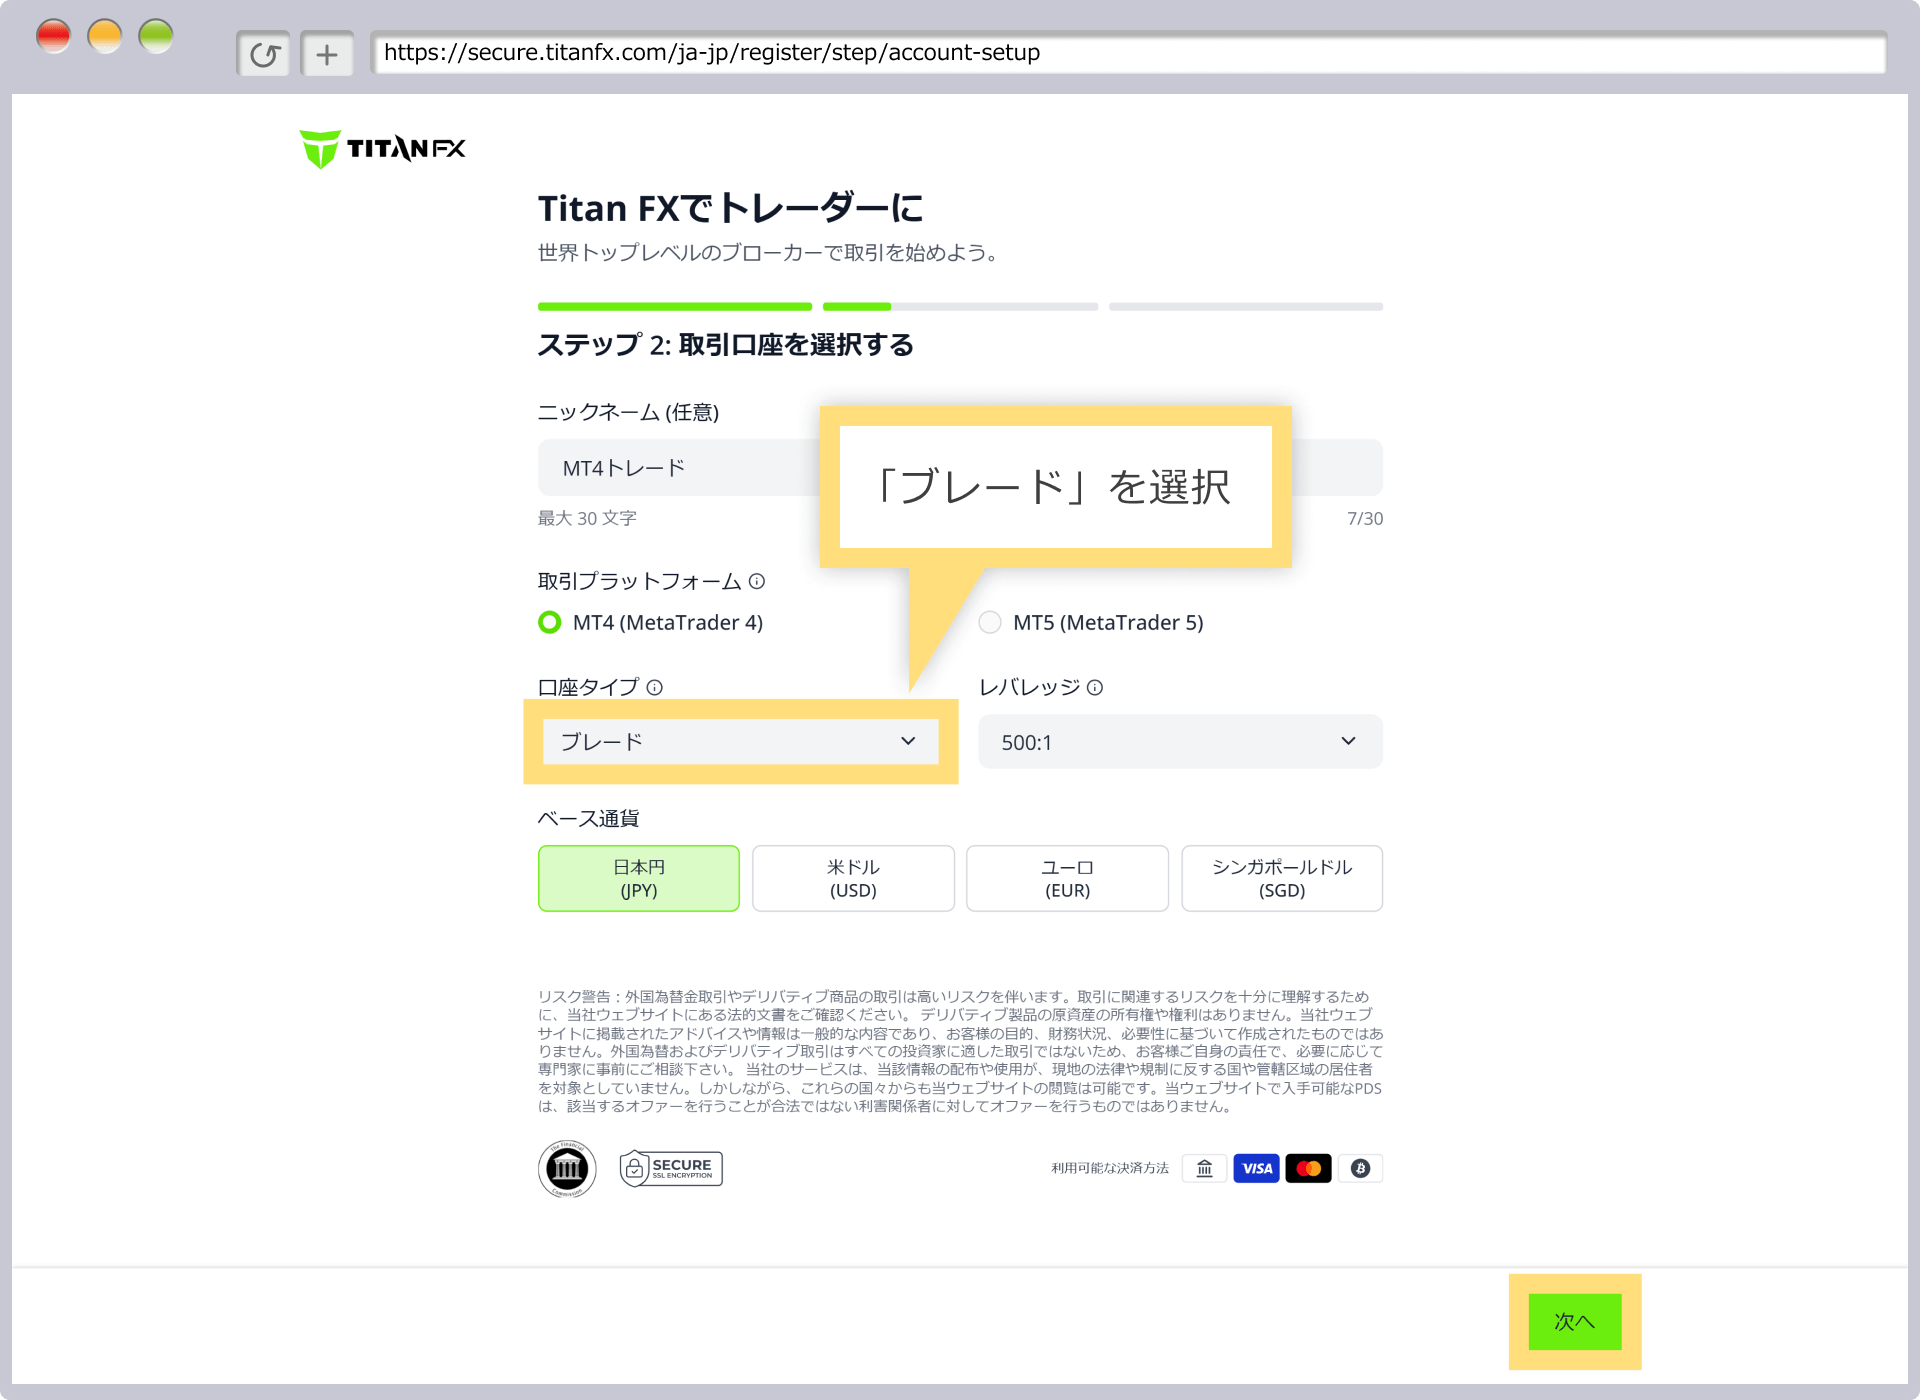Click the second progress bar segment
1920x1400 pixels.
pos(960,307)
